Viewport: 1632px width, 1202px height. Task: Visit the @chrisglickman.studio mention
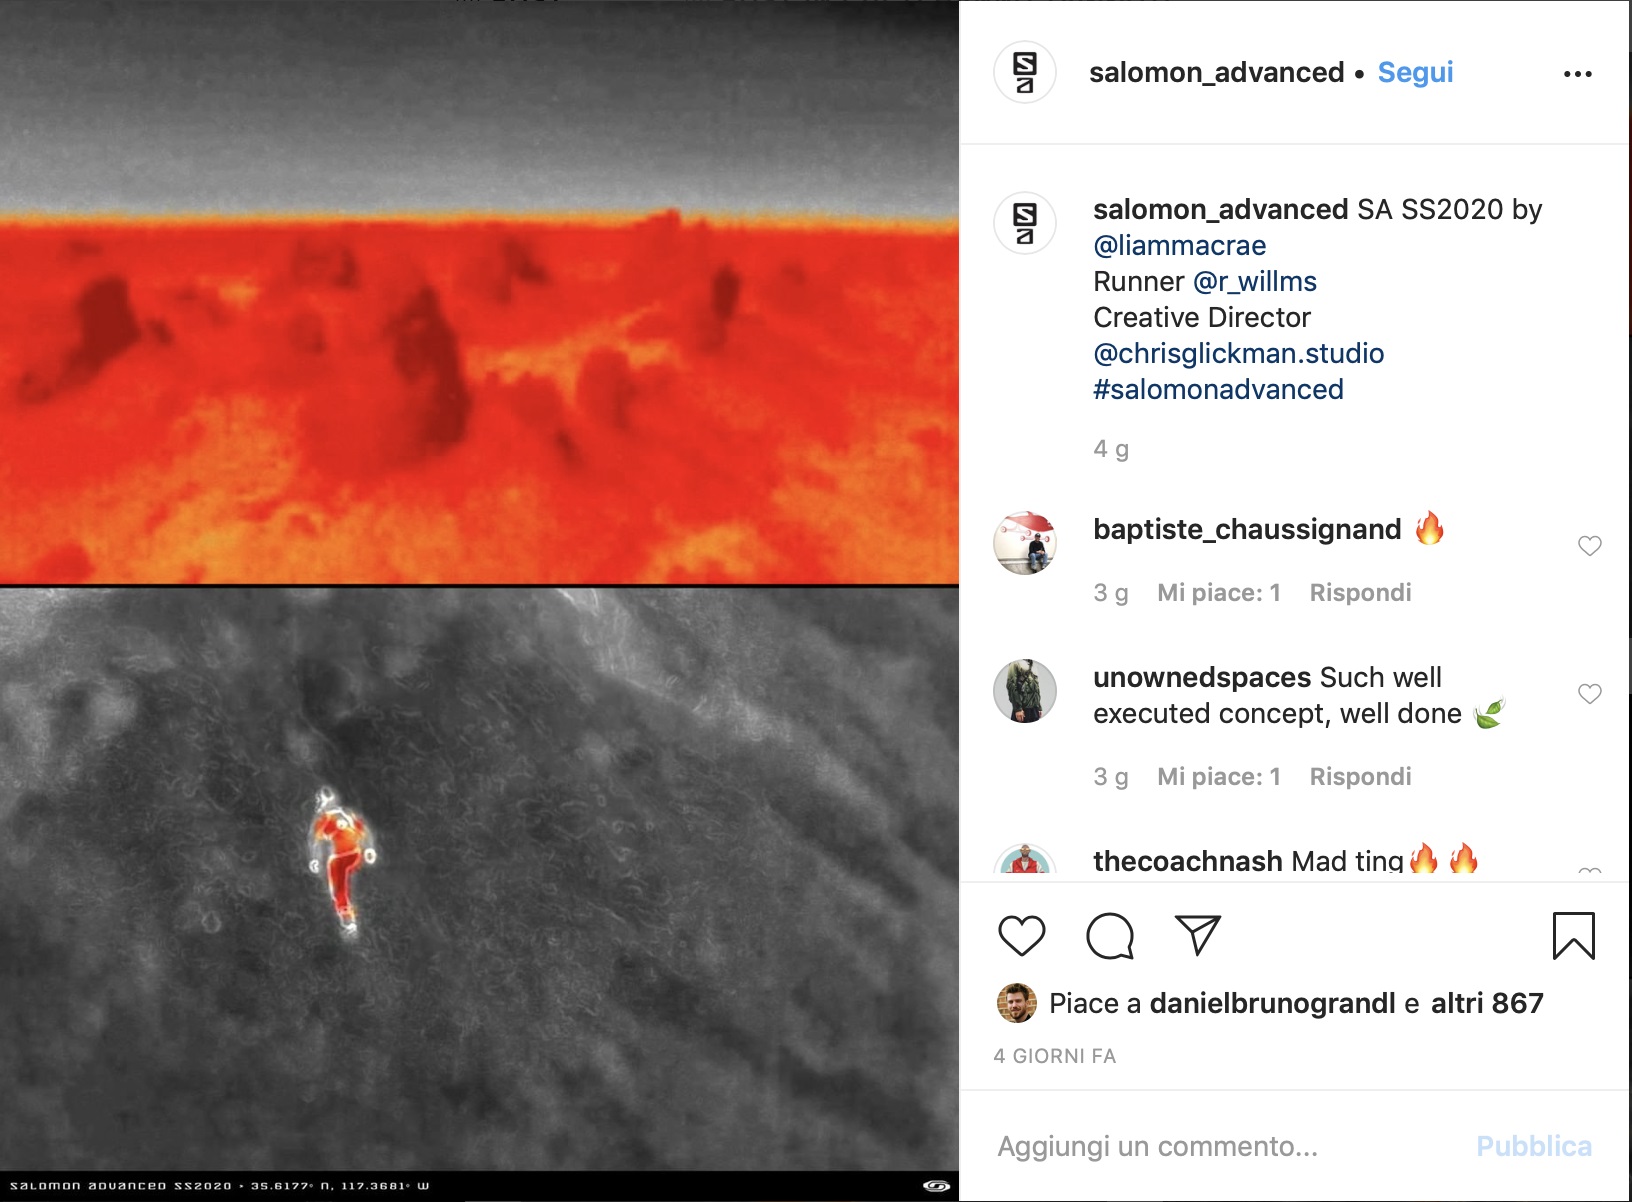tap(1239, 353)
